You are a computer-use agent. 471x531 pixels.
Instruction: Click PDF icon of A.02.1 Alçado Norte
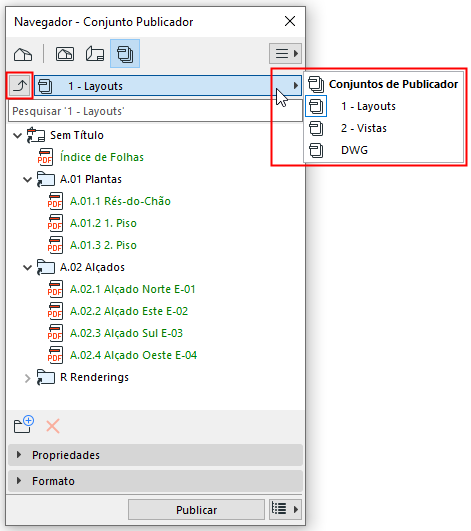(x=55, y=289)
